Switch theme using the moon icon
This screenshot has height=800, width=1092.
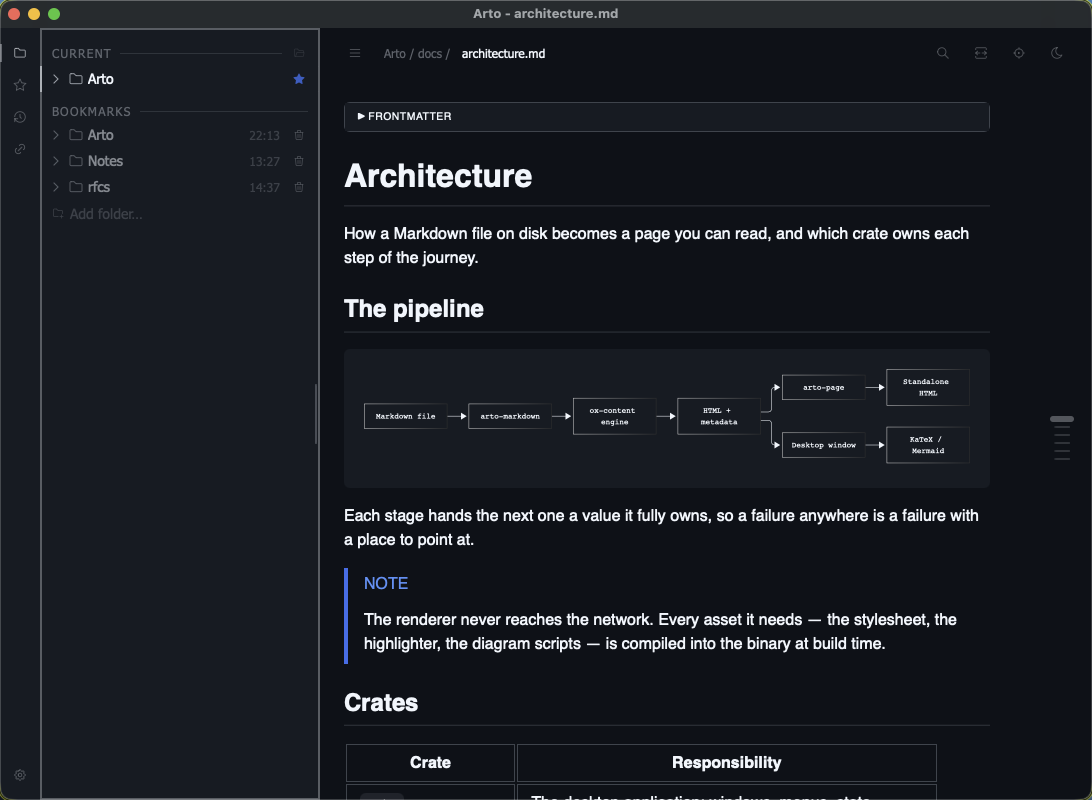click(x=1056, y=53)
